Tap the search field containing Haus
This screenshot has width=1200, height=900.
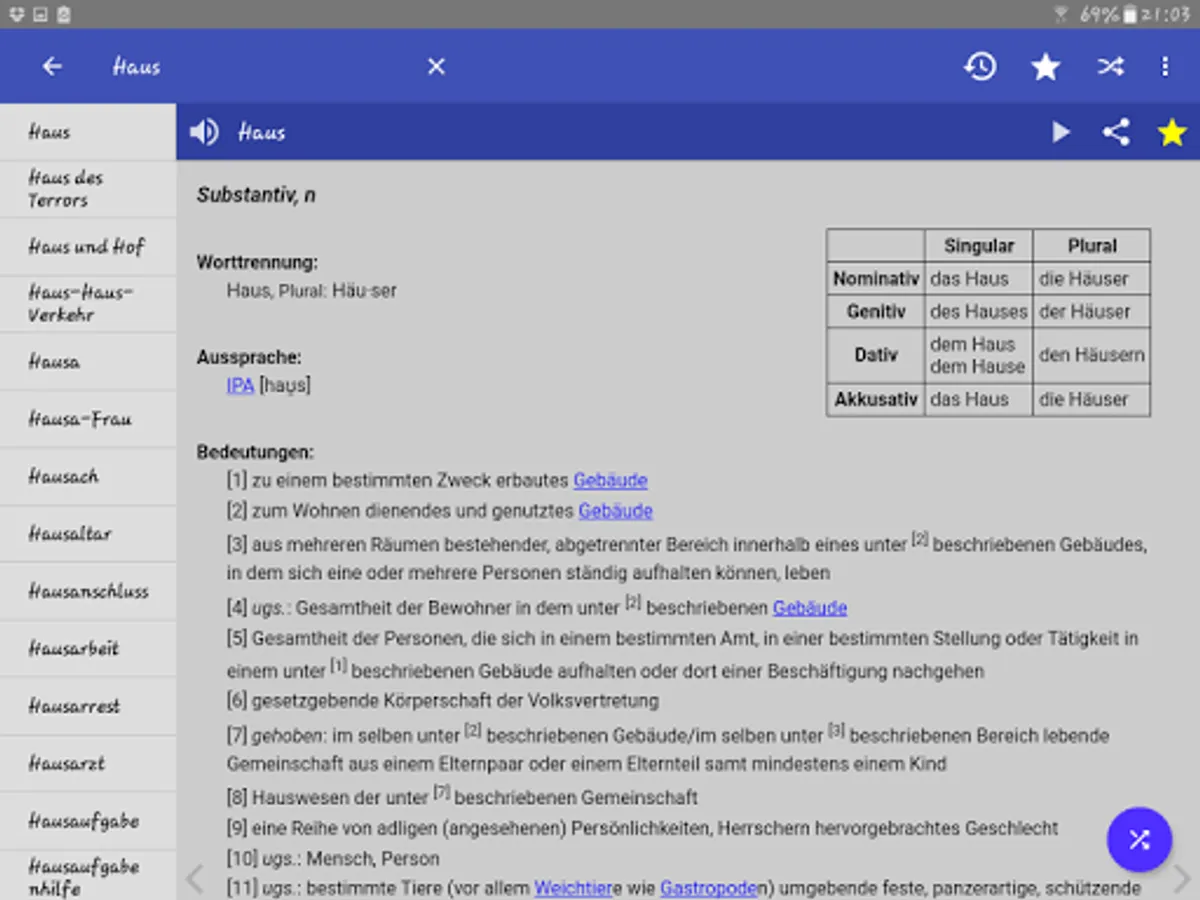pyautogui.click(x=260, y=66)
